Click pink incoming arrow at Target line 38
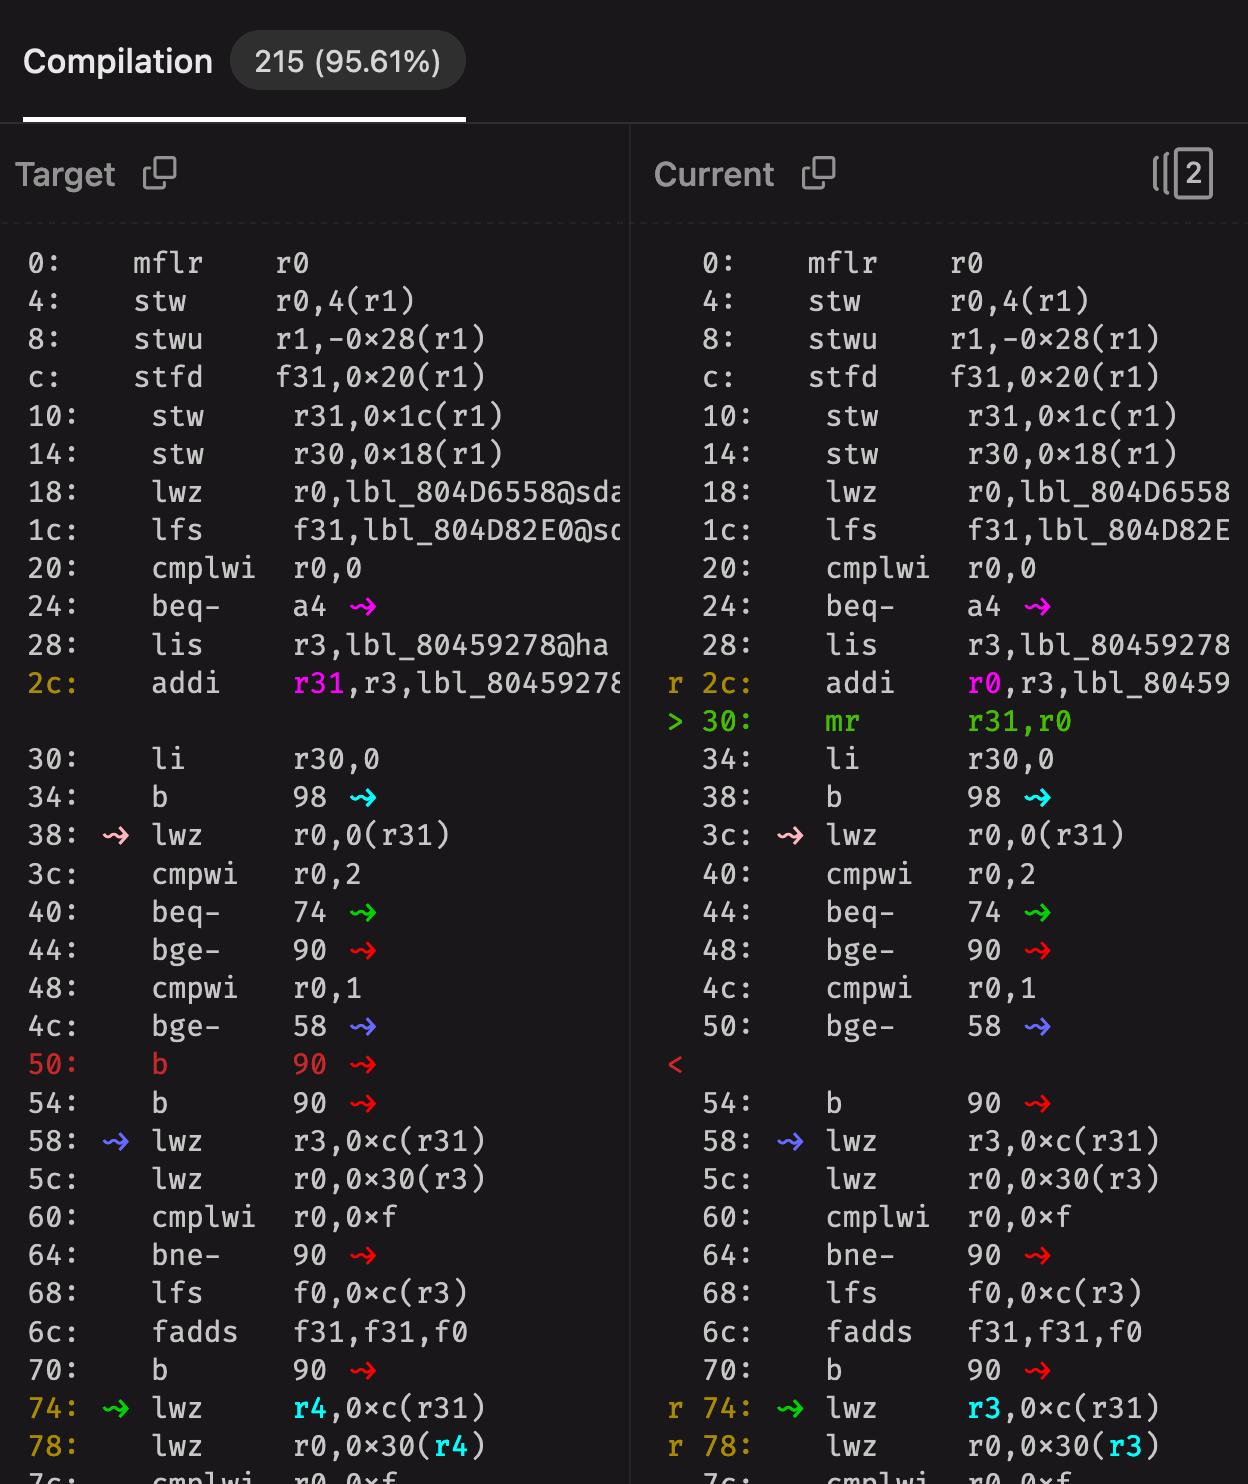This screenshot has height=1484, width=1248. [x=116, y=835]
